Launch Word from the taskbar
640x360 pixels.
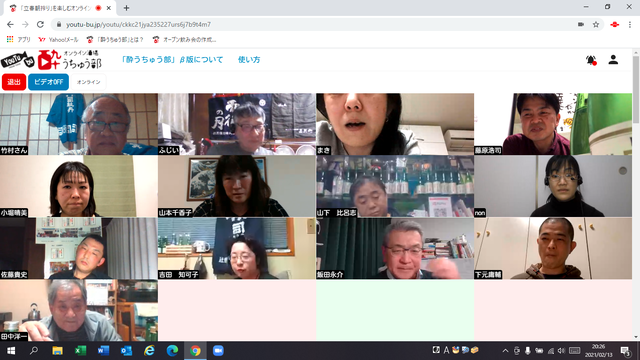point(103,351)
